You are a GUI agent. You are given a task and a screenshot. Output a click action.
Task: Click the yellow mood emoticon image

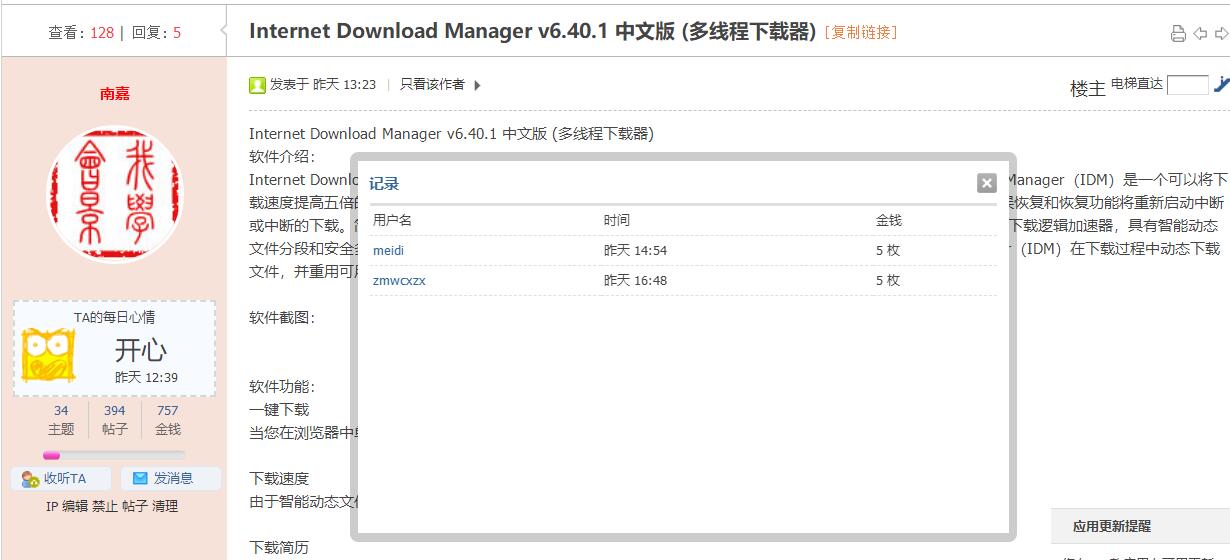click(x=48, y=356)
